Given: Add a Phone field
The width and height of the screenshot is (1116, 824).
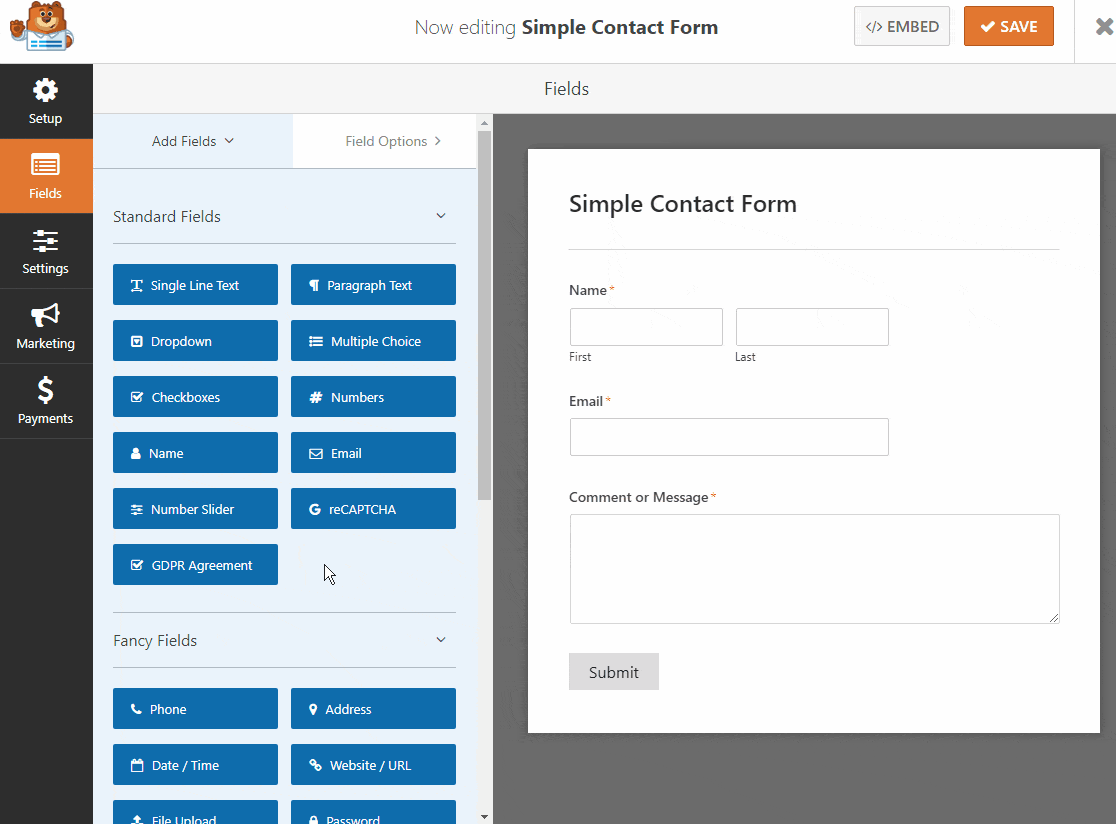Looking at the screenshot, I should pyautogui.click(x=195, y=709).
